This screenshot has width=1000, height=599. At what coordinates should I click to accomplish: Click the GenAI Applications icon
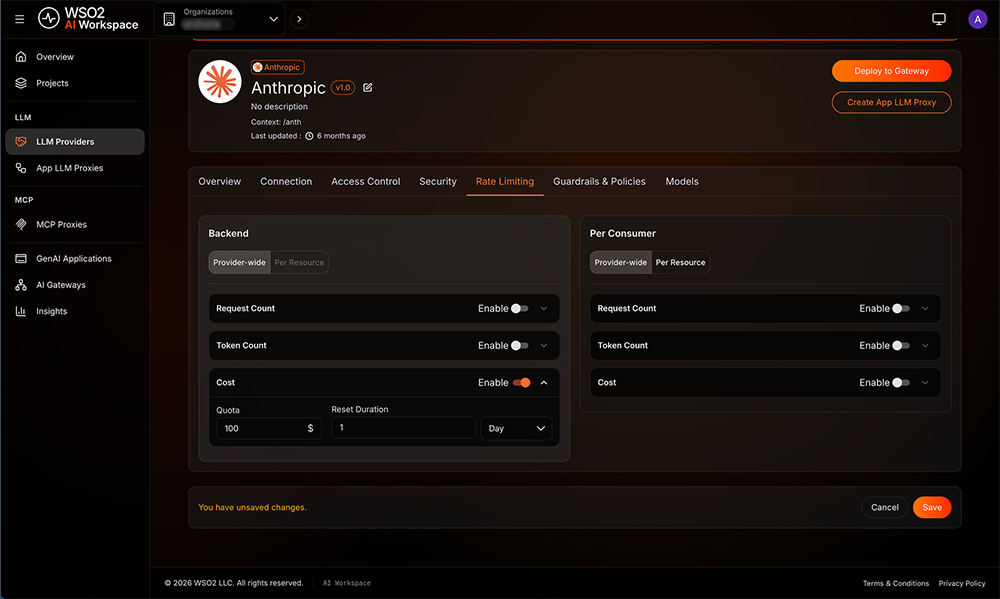[21, 258]
